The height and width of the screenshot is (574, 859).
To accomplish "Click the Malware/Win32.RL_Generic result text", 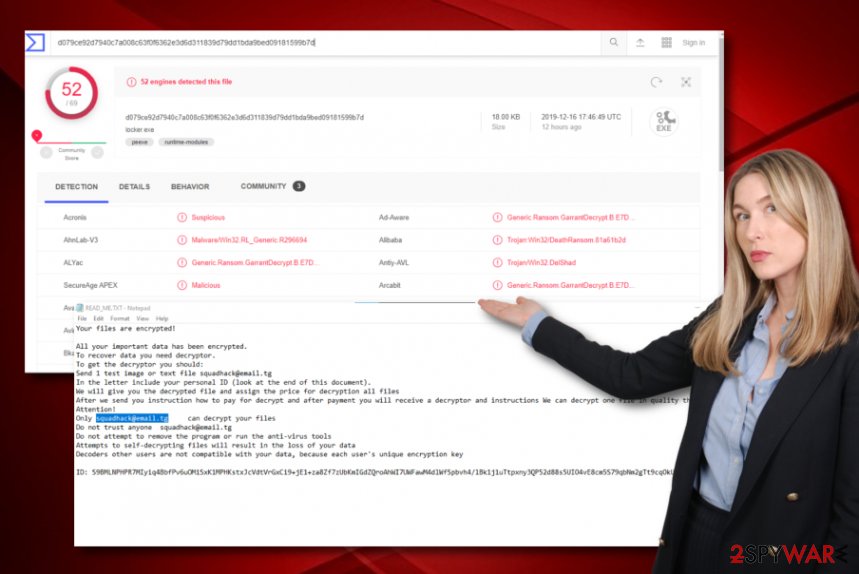I will coord(249,240).
